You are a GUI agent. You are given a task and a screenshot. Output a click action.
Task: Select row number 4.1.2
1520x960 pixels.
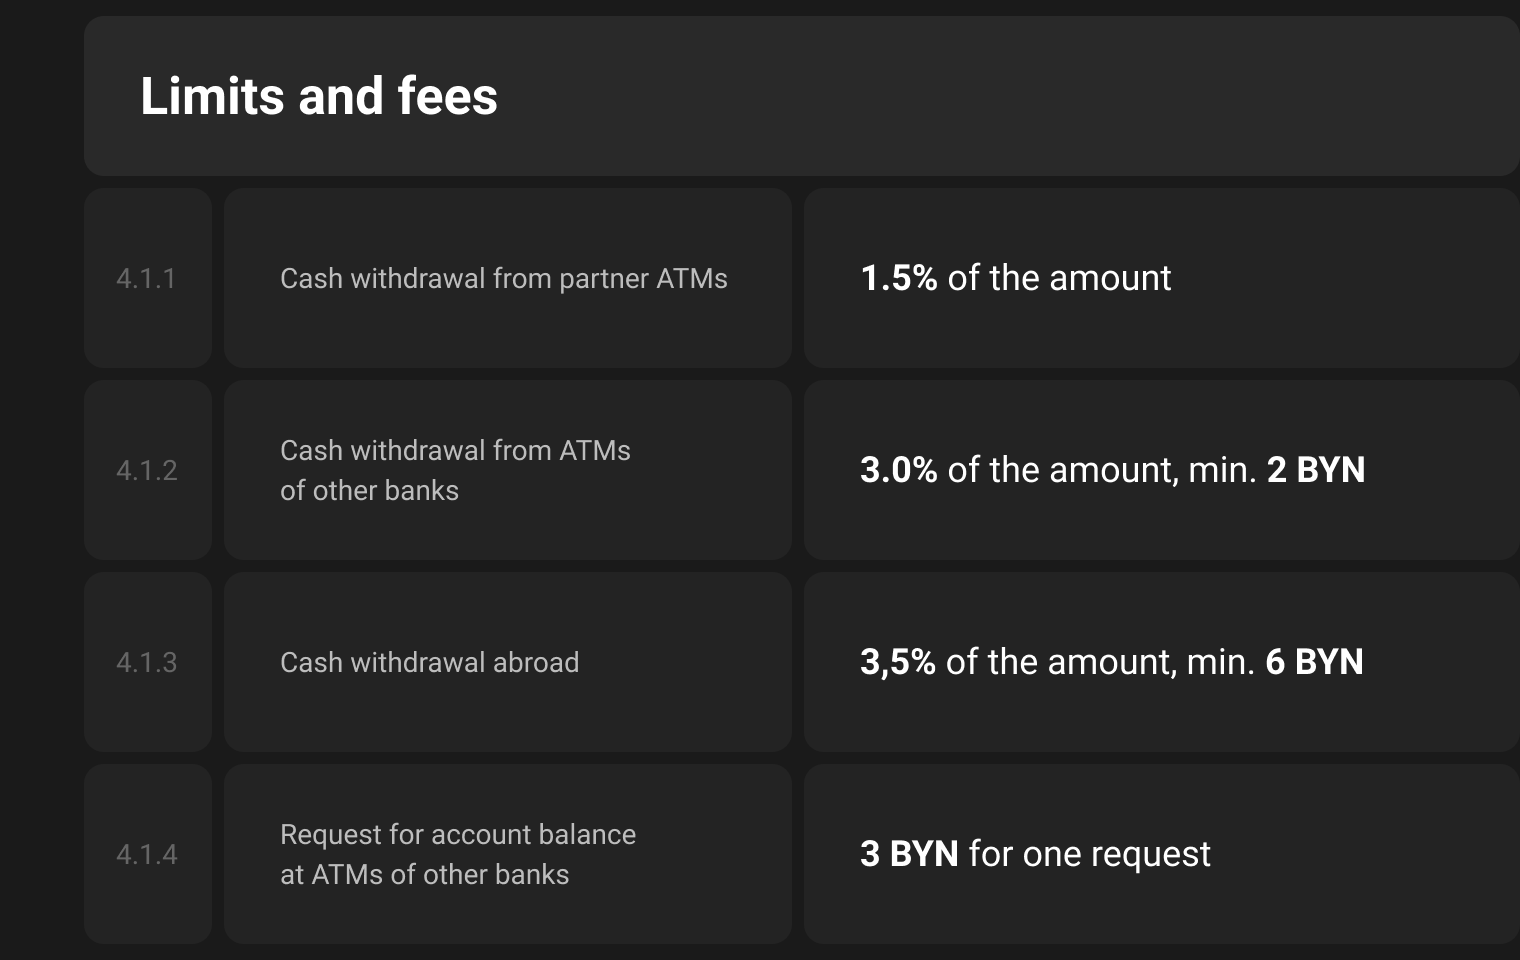[147, 470]
